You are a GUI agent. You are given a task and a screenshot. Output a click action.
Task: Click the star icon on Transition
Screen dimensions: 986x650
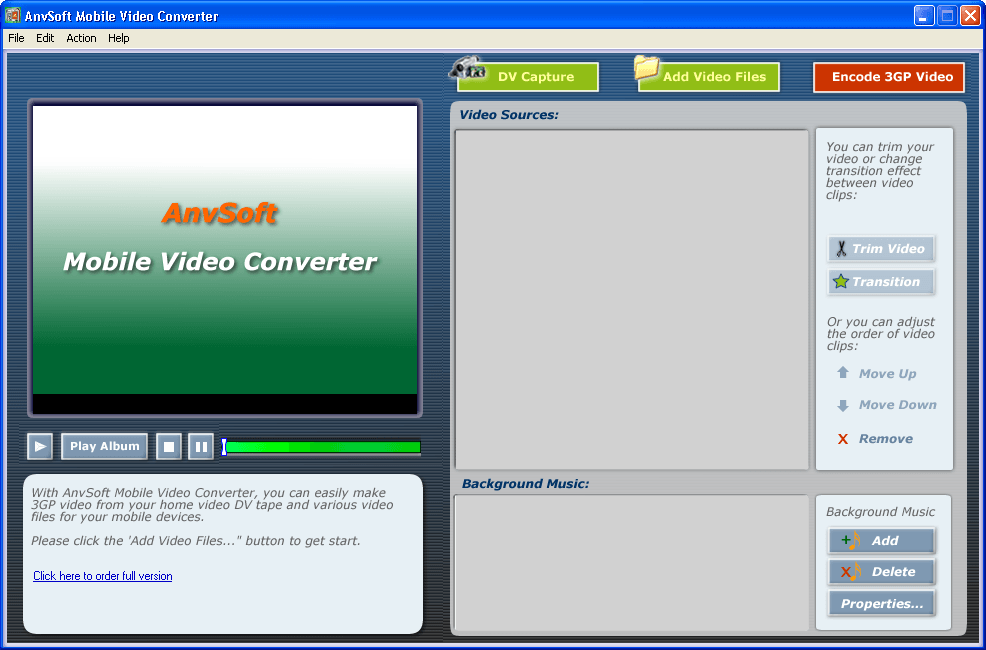[x=841, y=282]
